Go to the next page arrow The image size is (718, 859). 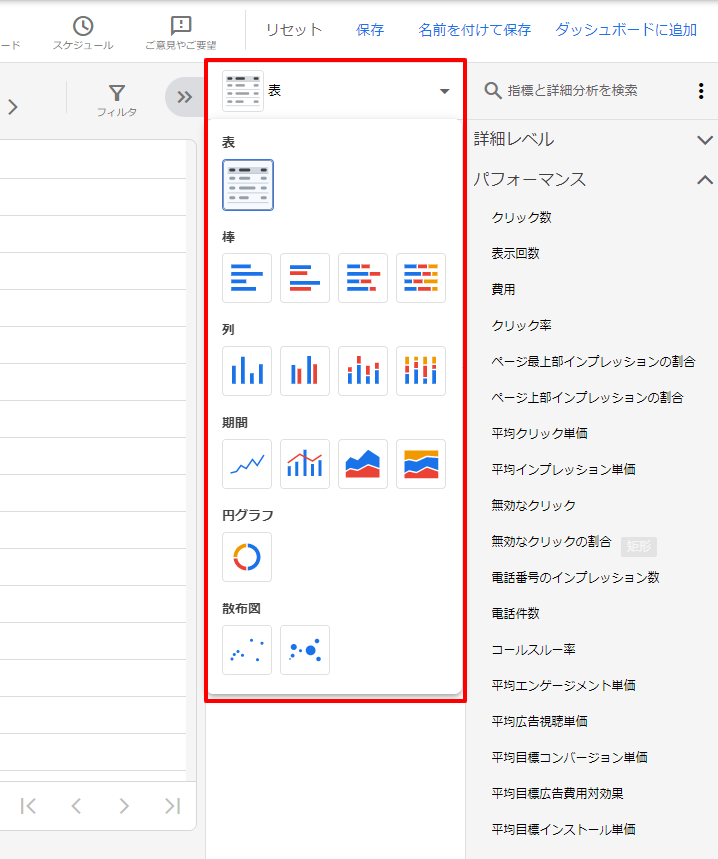pos(124,806)
